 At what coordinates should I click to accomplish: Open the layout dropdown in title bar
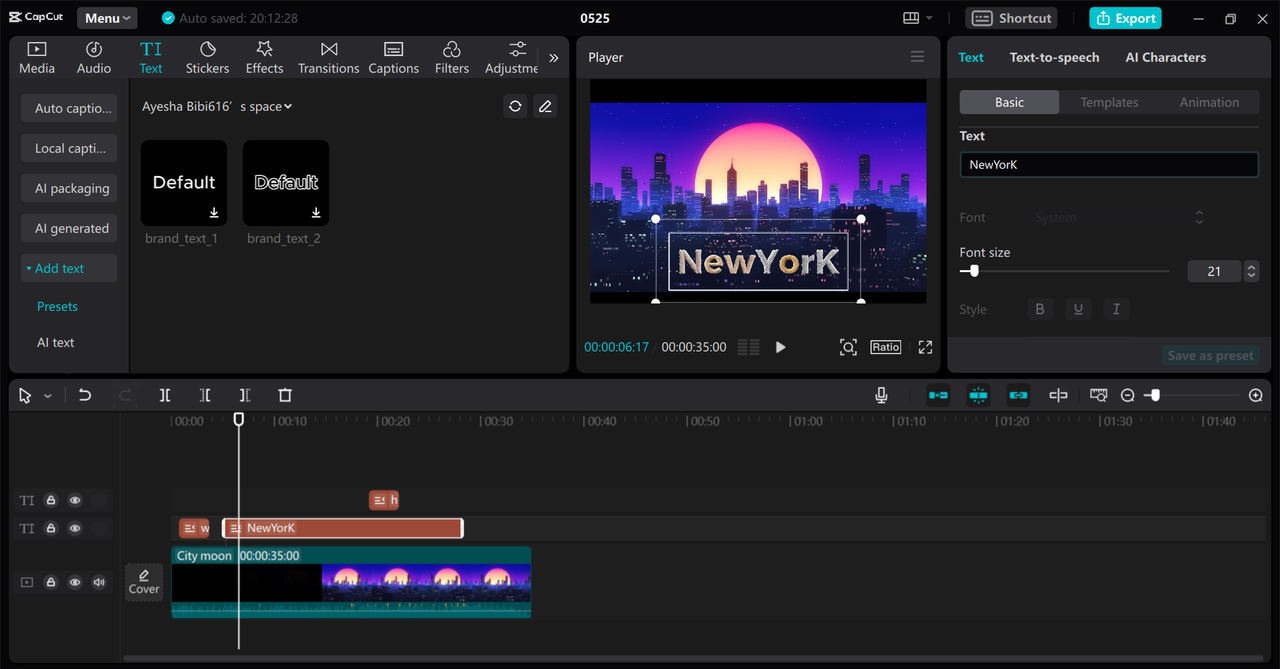918,18
